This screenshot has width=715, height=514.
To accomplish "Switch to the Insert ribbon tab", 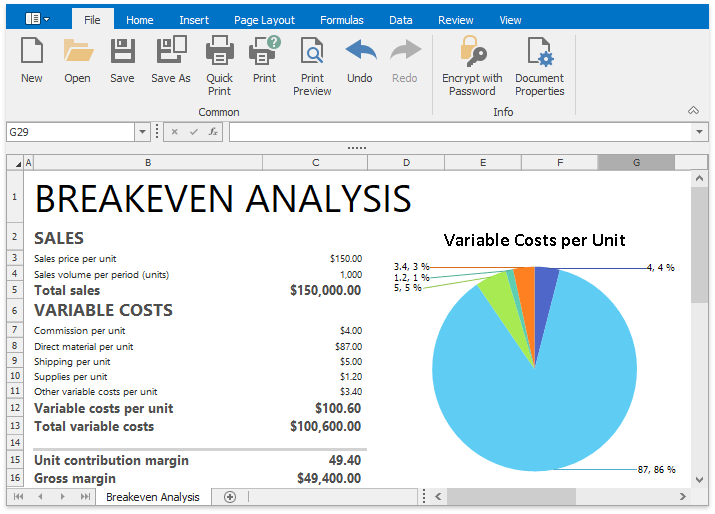I will pos(194,20).
